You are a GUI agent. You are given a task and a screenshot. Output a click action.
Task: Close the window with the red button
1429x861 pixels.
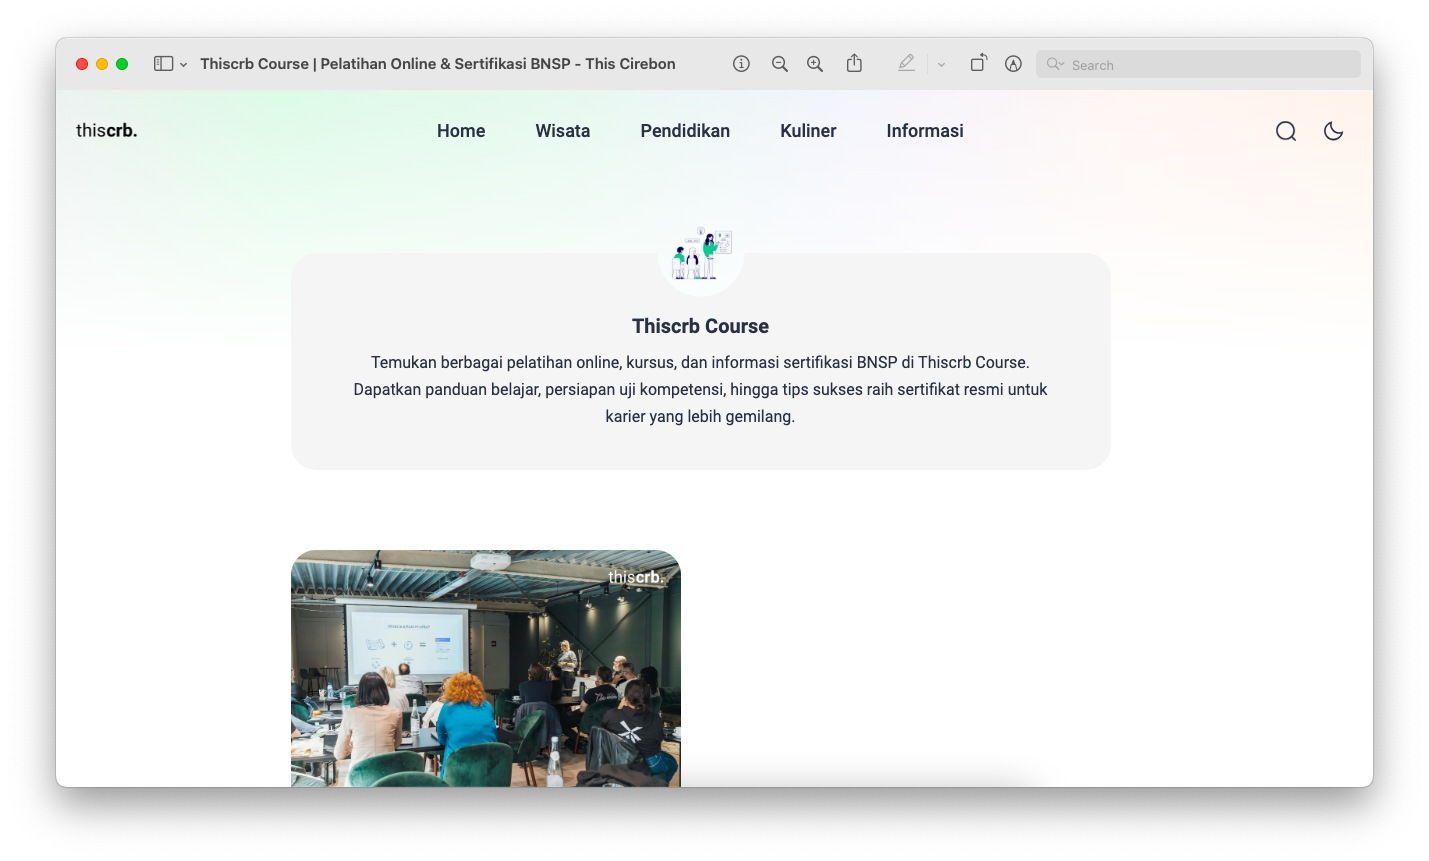click(82, 64)
